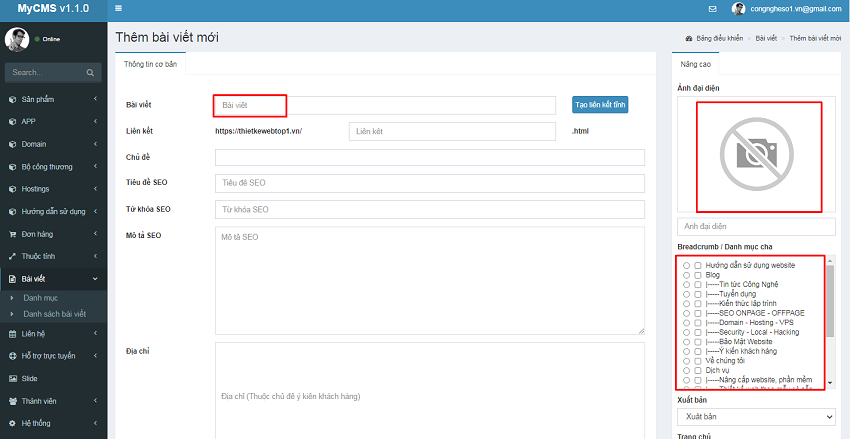Click the user avatar in top header
850x439 pixels.
coord(739,9)
